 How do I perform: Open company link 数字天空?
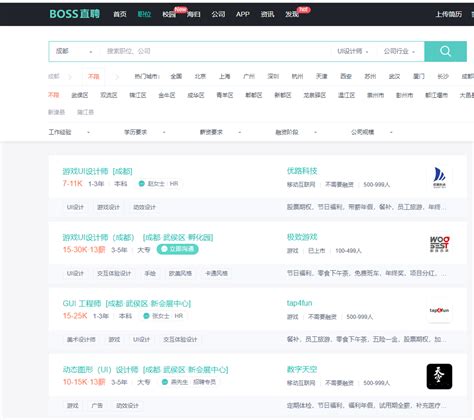tap(302, 369)
